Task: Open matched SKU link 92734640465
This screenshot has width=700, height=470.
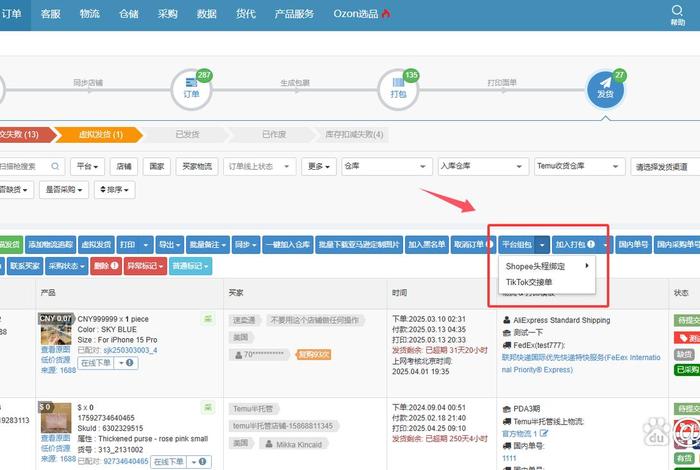Action: (125, 461)
